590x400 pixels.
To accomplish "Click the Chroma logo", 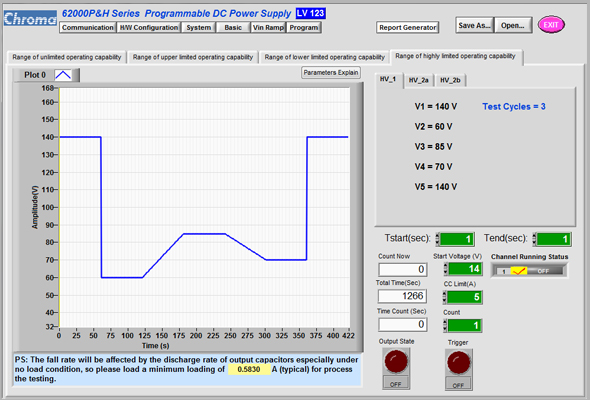I will 30,18.
